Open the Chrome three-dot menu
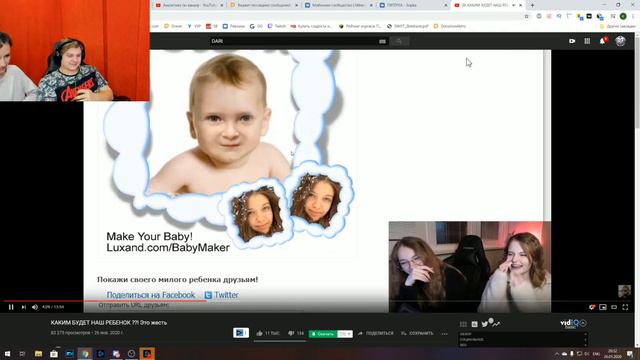This screenshot has width=640, height=360. click(x=634, y=16)
